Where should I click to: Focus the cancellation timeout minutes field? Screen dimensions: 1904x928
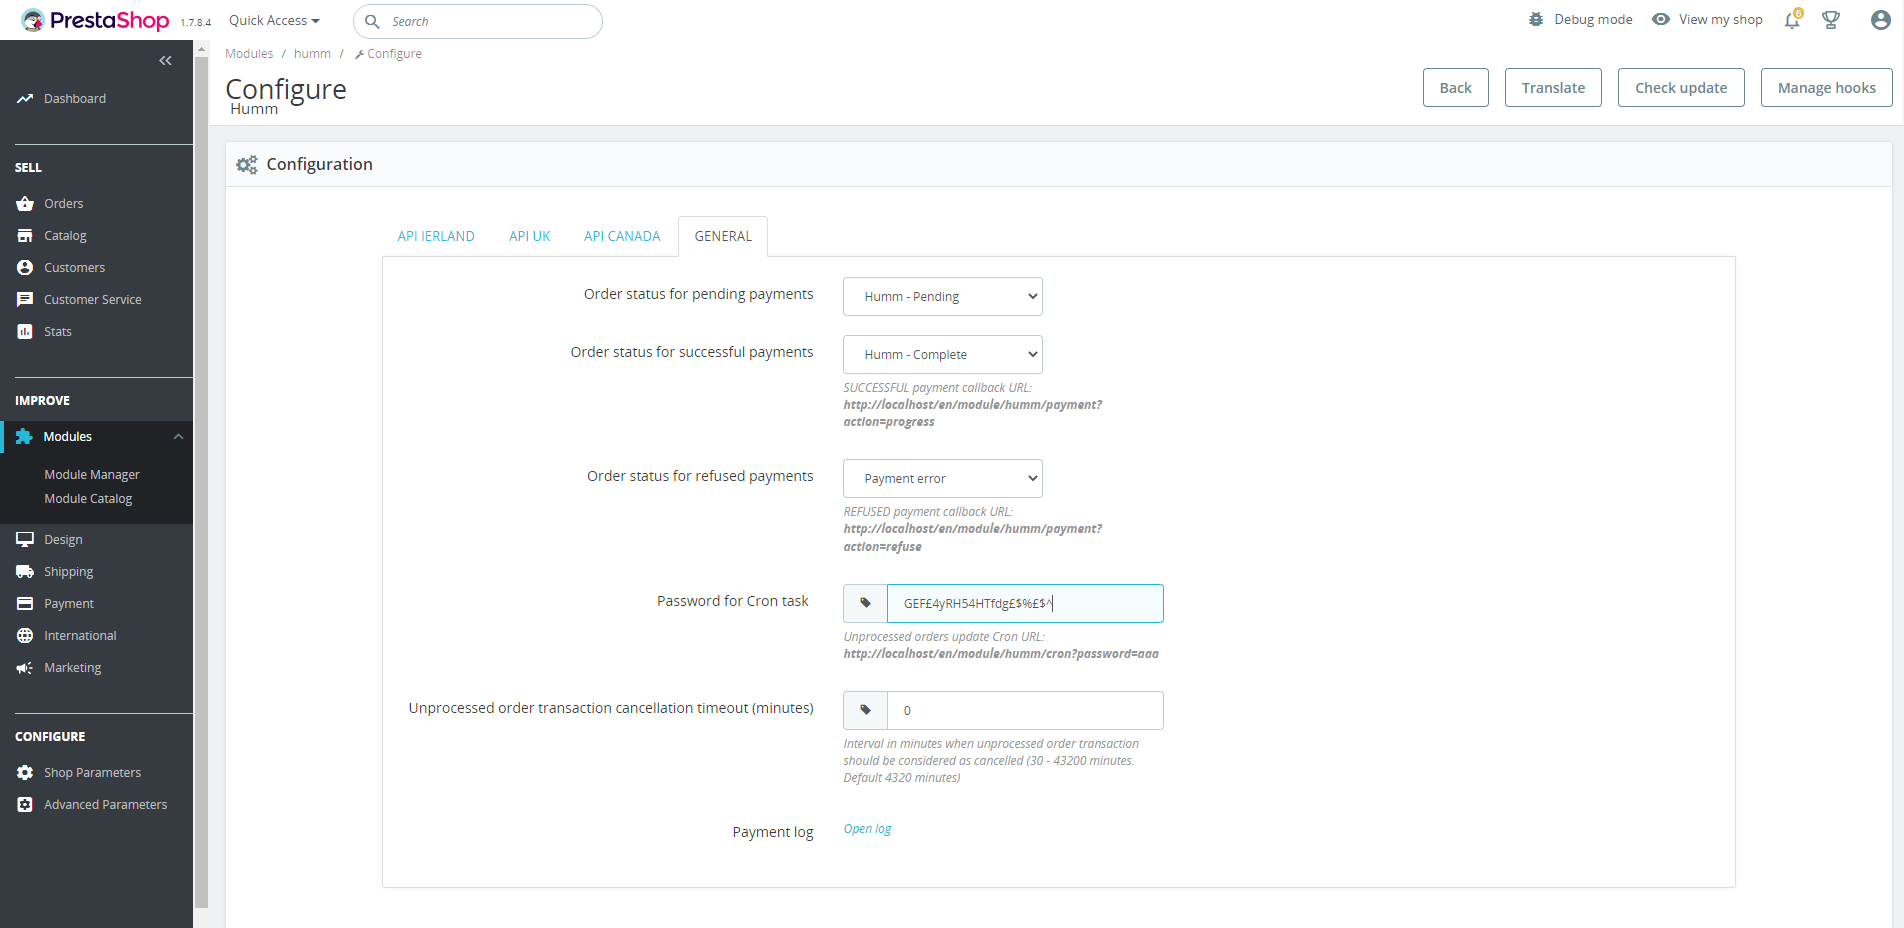(1025, 711)
